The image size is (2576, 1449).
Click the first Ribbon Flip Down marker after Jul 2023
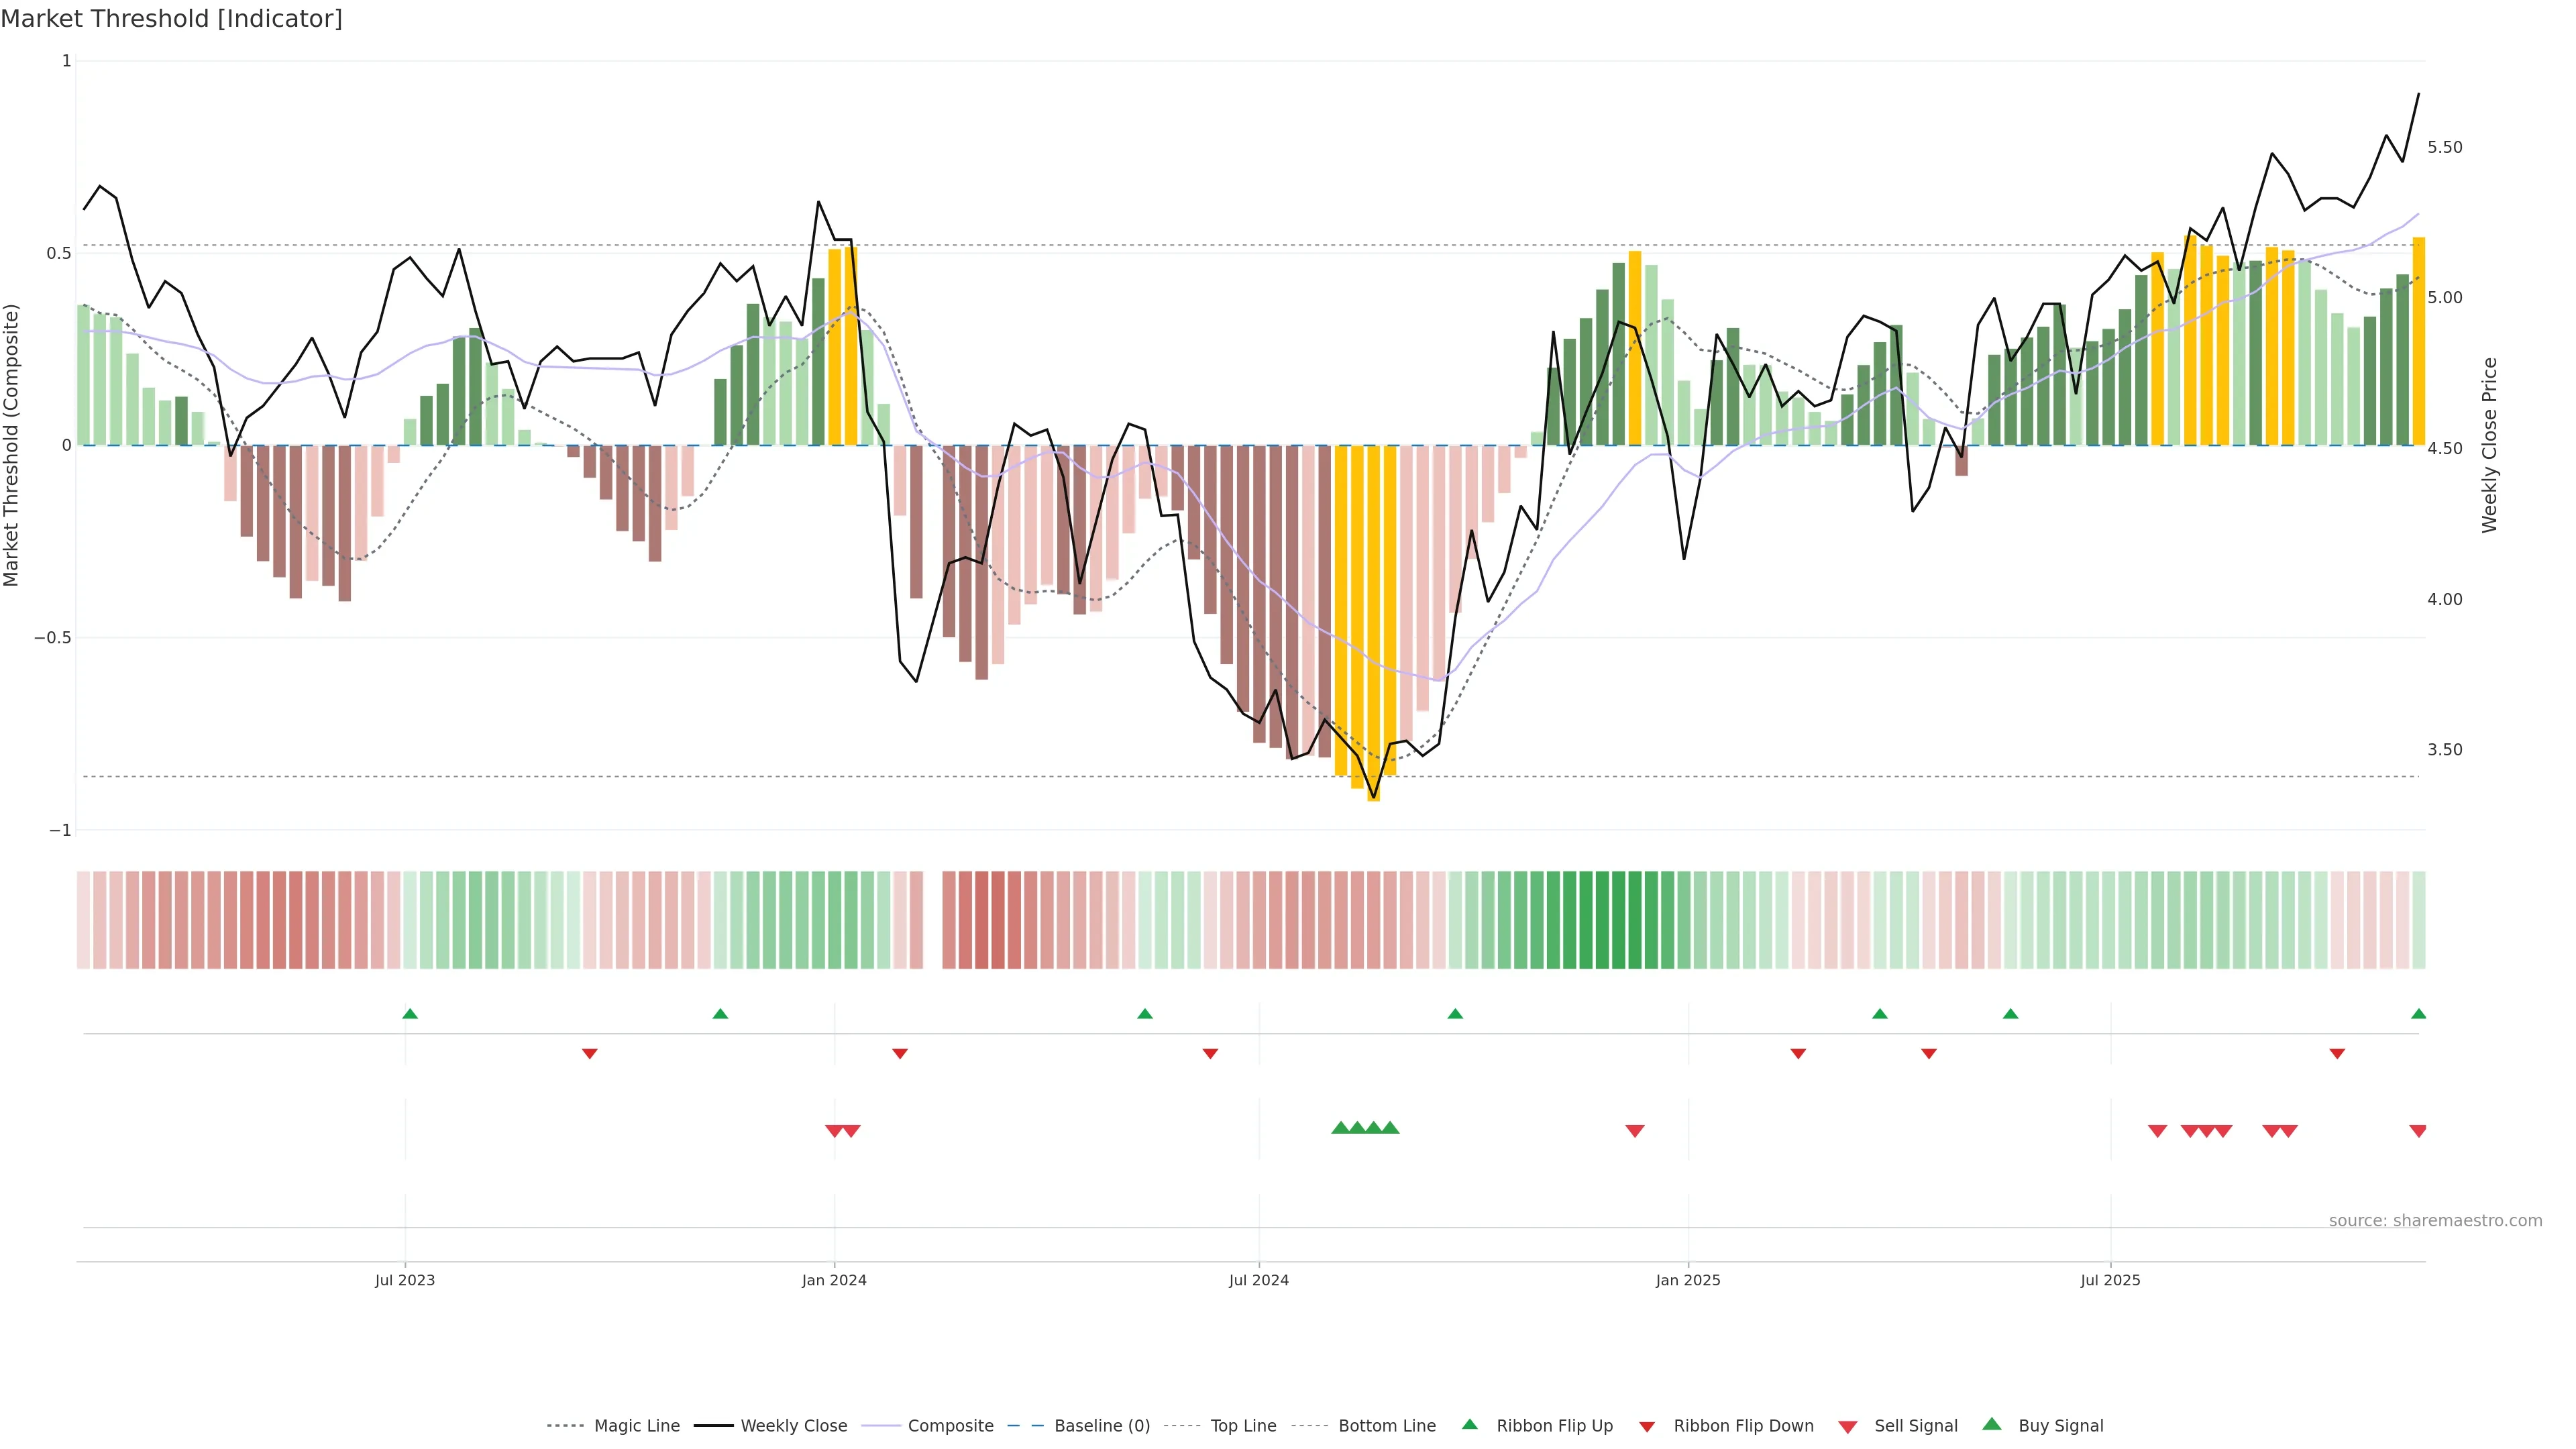click(x=590, y=1054)
